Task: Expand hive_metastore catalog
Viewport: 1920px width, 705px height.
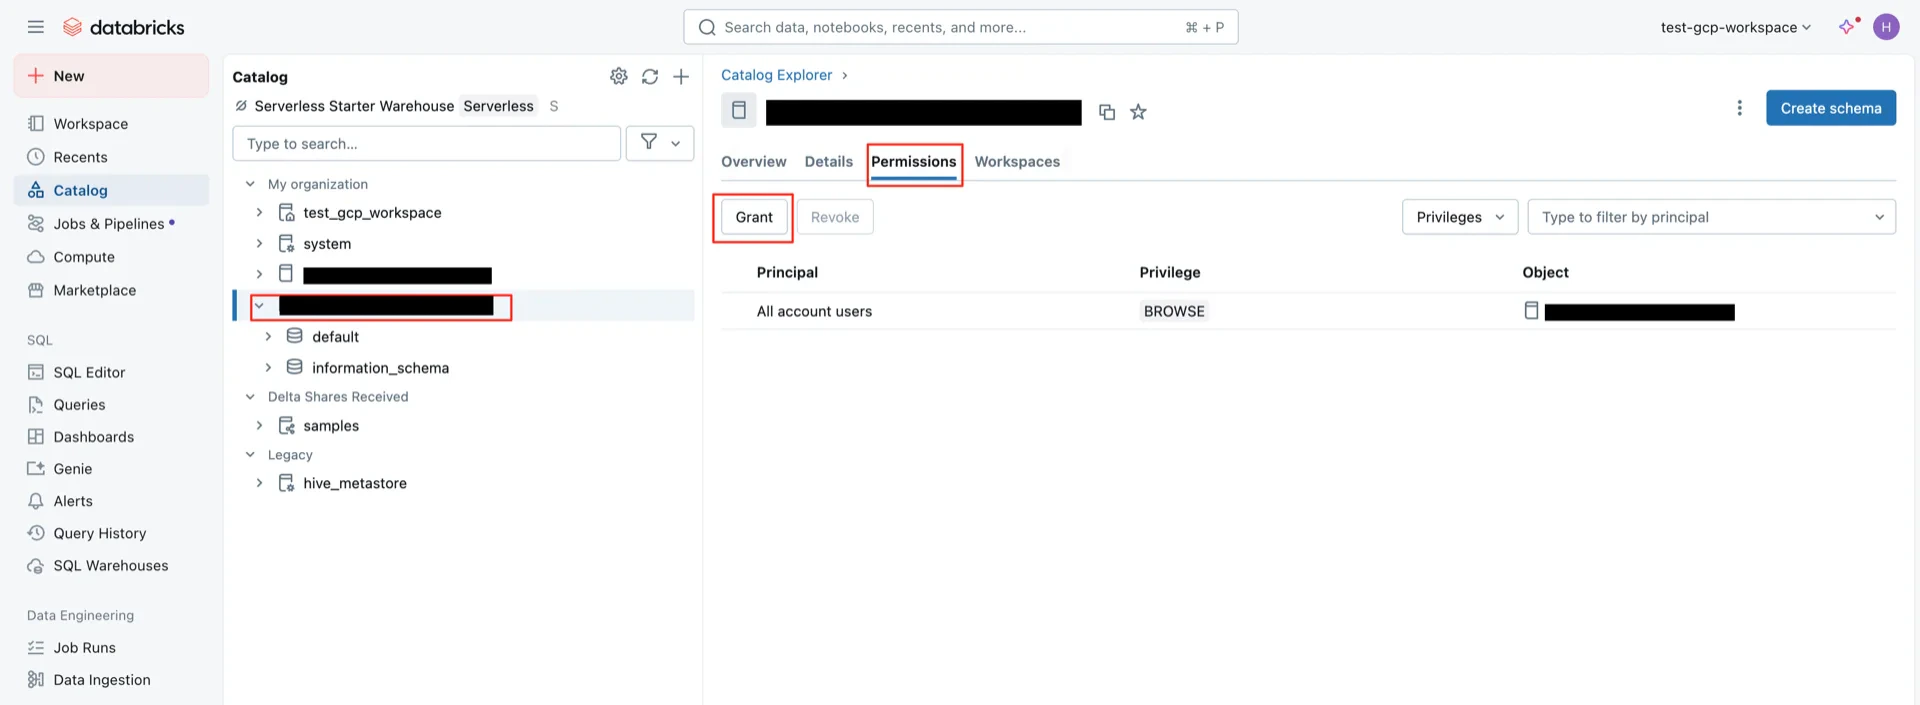Action: 259,483
